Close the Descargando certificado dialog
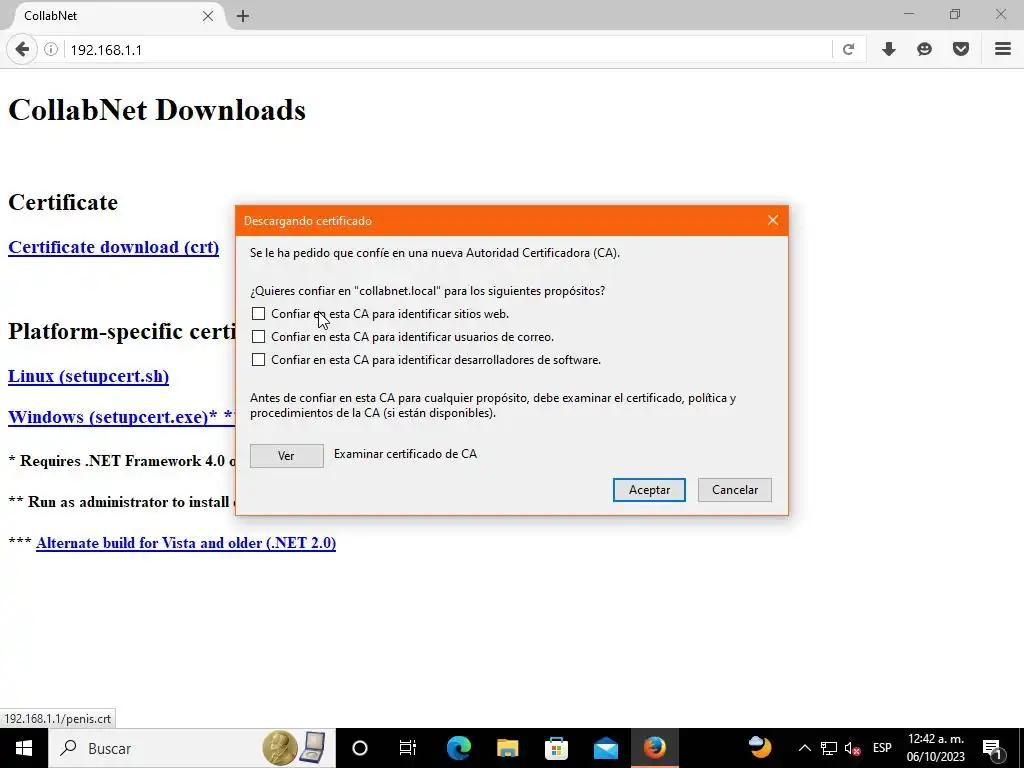1024x768 pixels. (x=773, y=221)
